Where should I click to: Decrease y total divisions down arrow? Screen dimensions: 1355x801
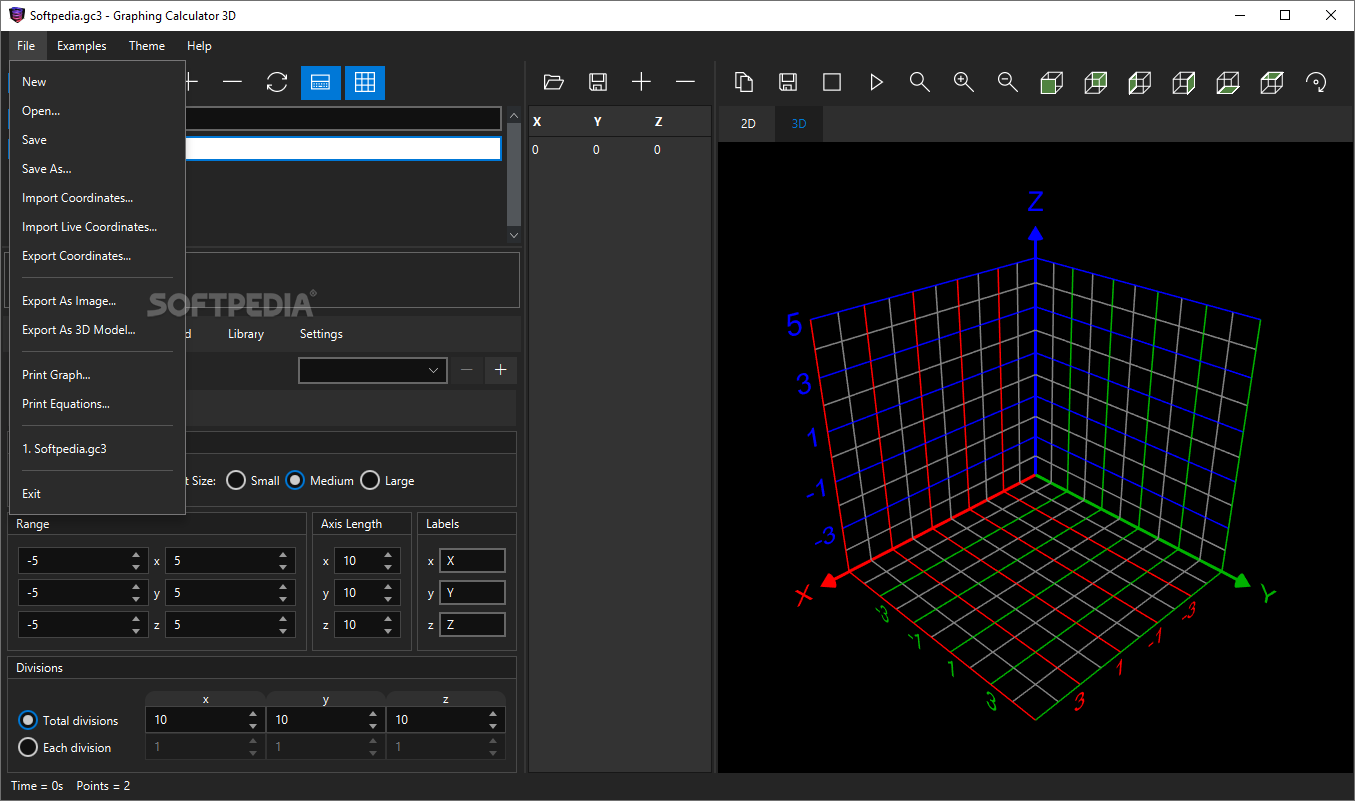tap(373, 726)
